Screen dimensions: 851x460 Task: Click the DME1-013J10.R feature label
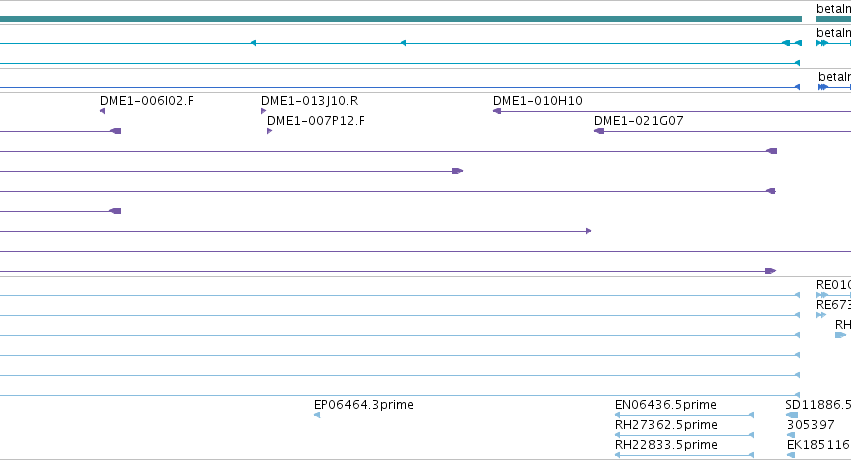pyautogui.click(x=309, y=101)
